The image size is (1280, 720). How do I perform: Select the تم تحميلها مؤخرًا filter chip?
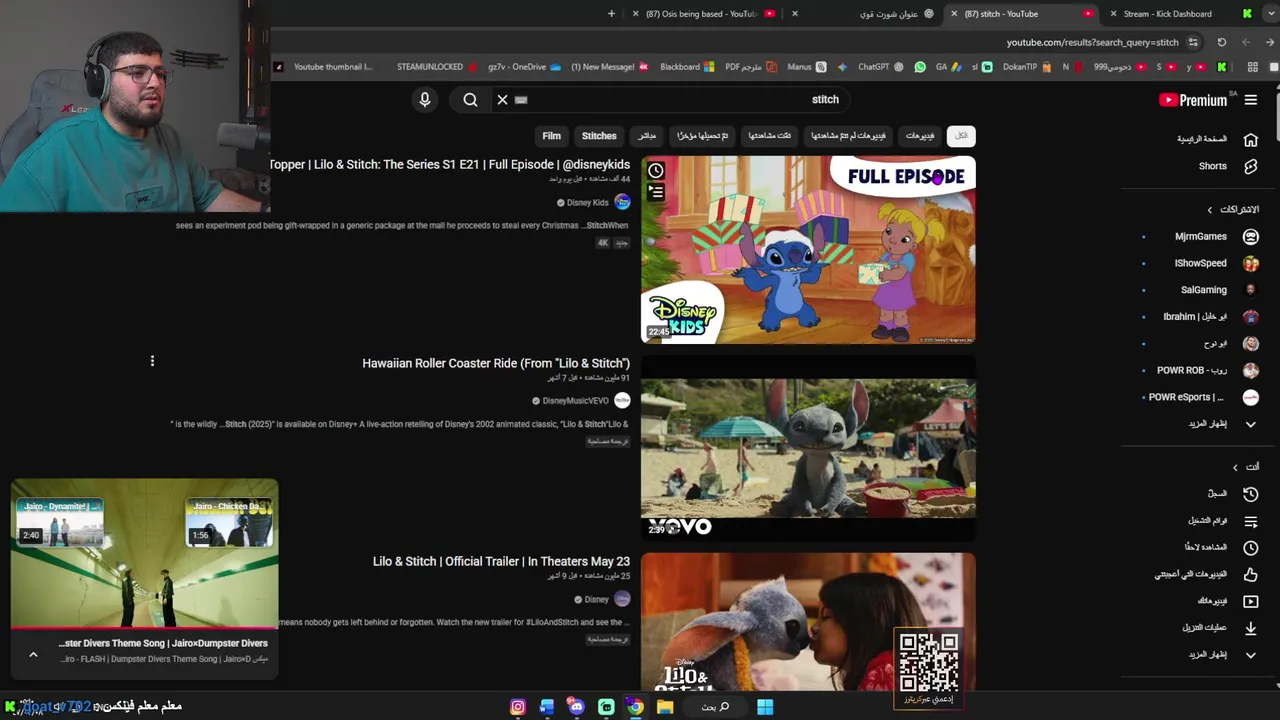[703, 136]
